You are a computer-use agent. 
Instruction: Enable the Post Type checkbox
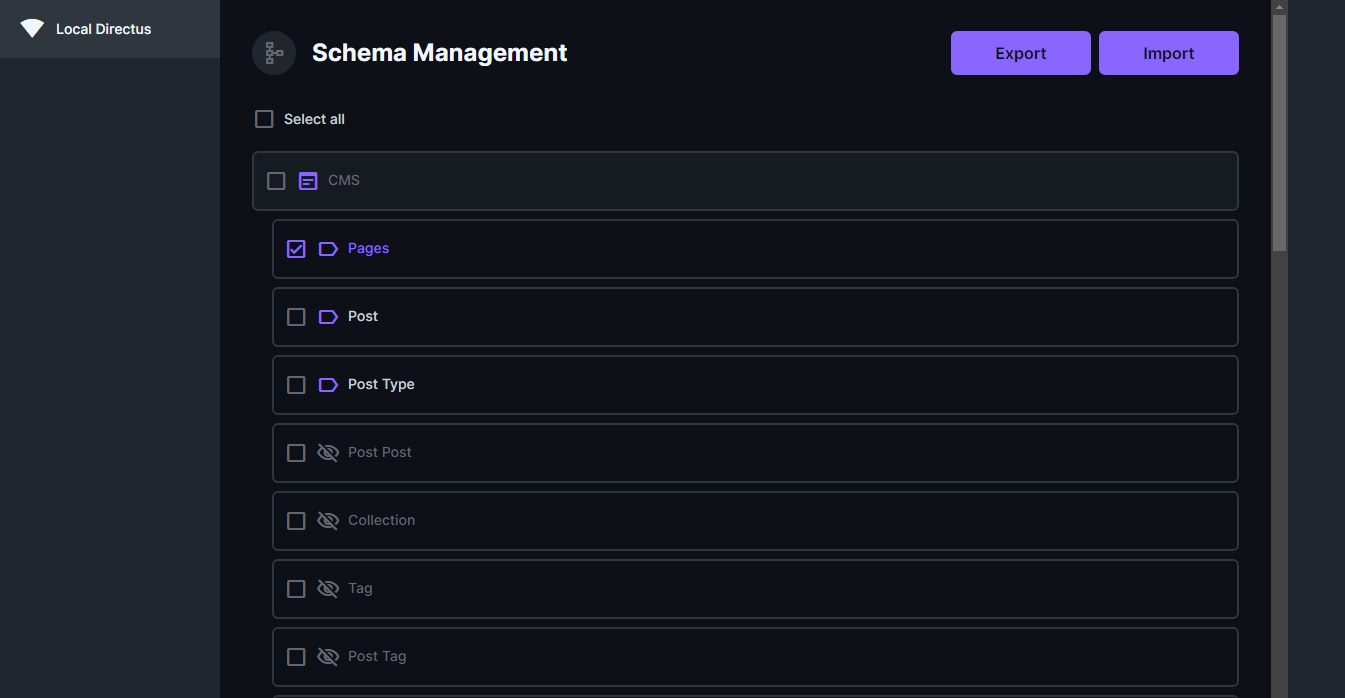point(296,385)
